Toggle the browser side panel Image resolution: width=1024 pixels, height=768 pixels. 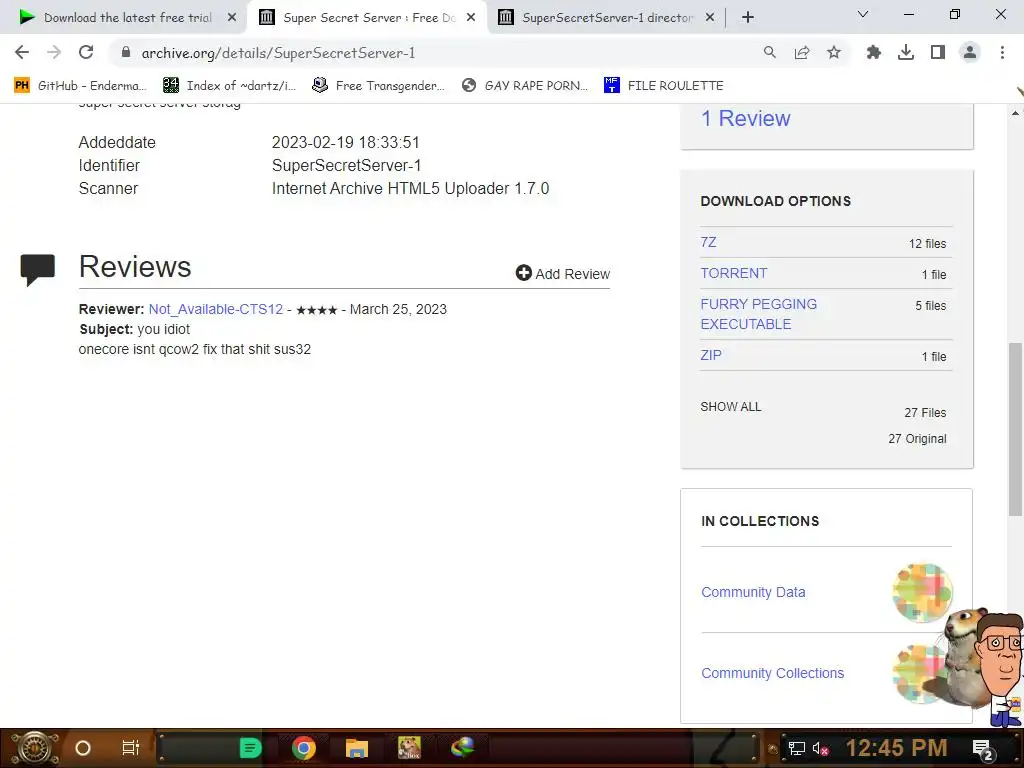click(x=938, y=52)
